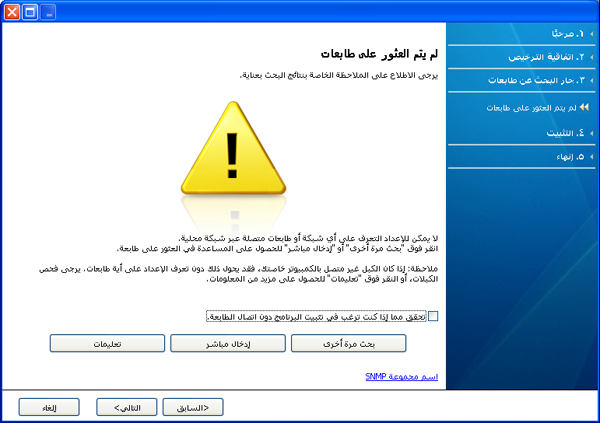Screen dimensions: 600x423
Task: Click the إدخال مباشر (Direct input) button
Action: pos(228,343)
